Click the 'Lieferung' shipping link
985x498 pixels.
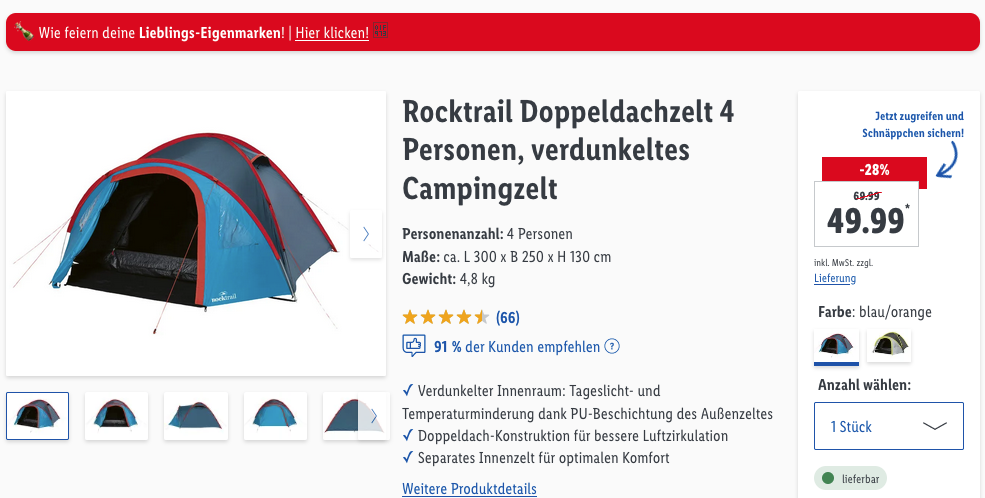pyautogui.click(x=834, y=278)
